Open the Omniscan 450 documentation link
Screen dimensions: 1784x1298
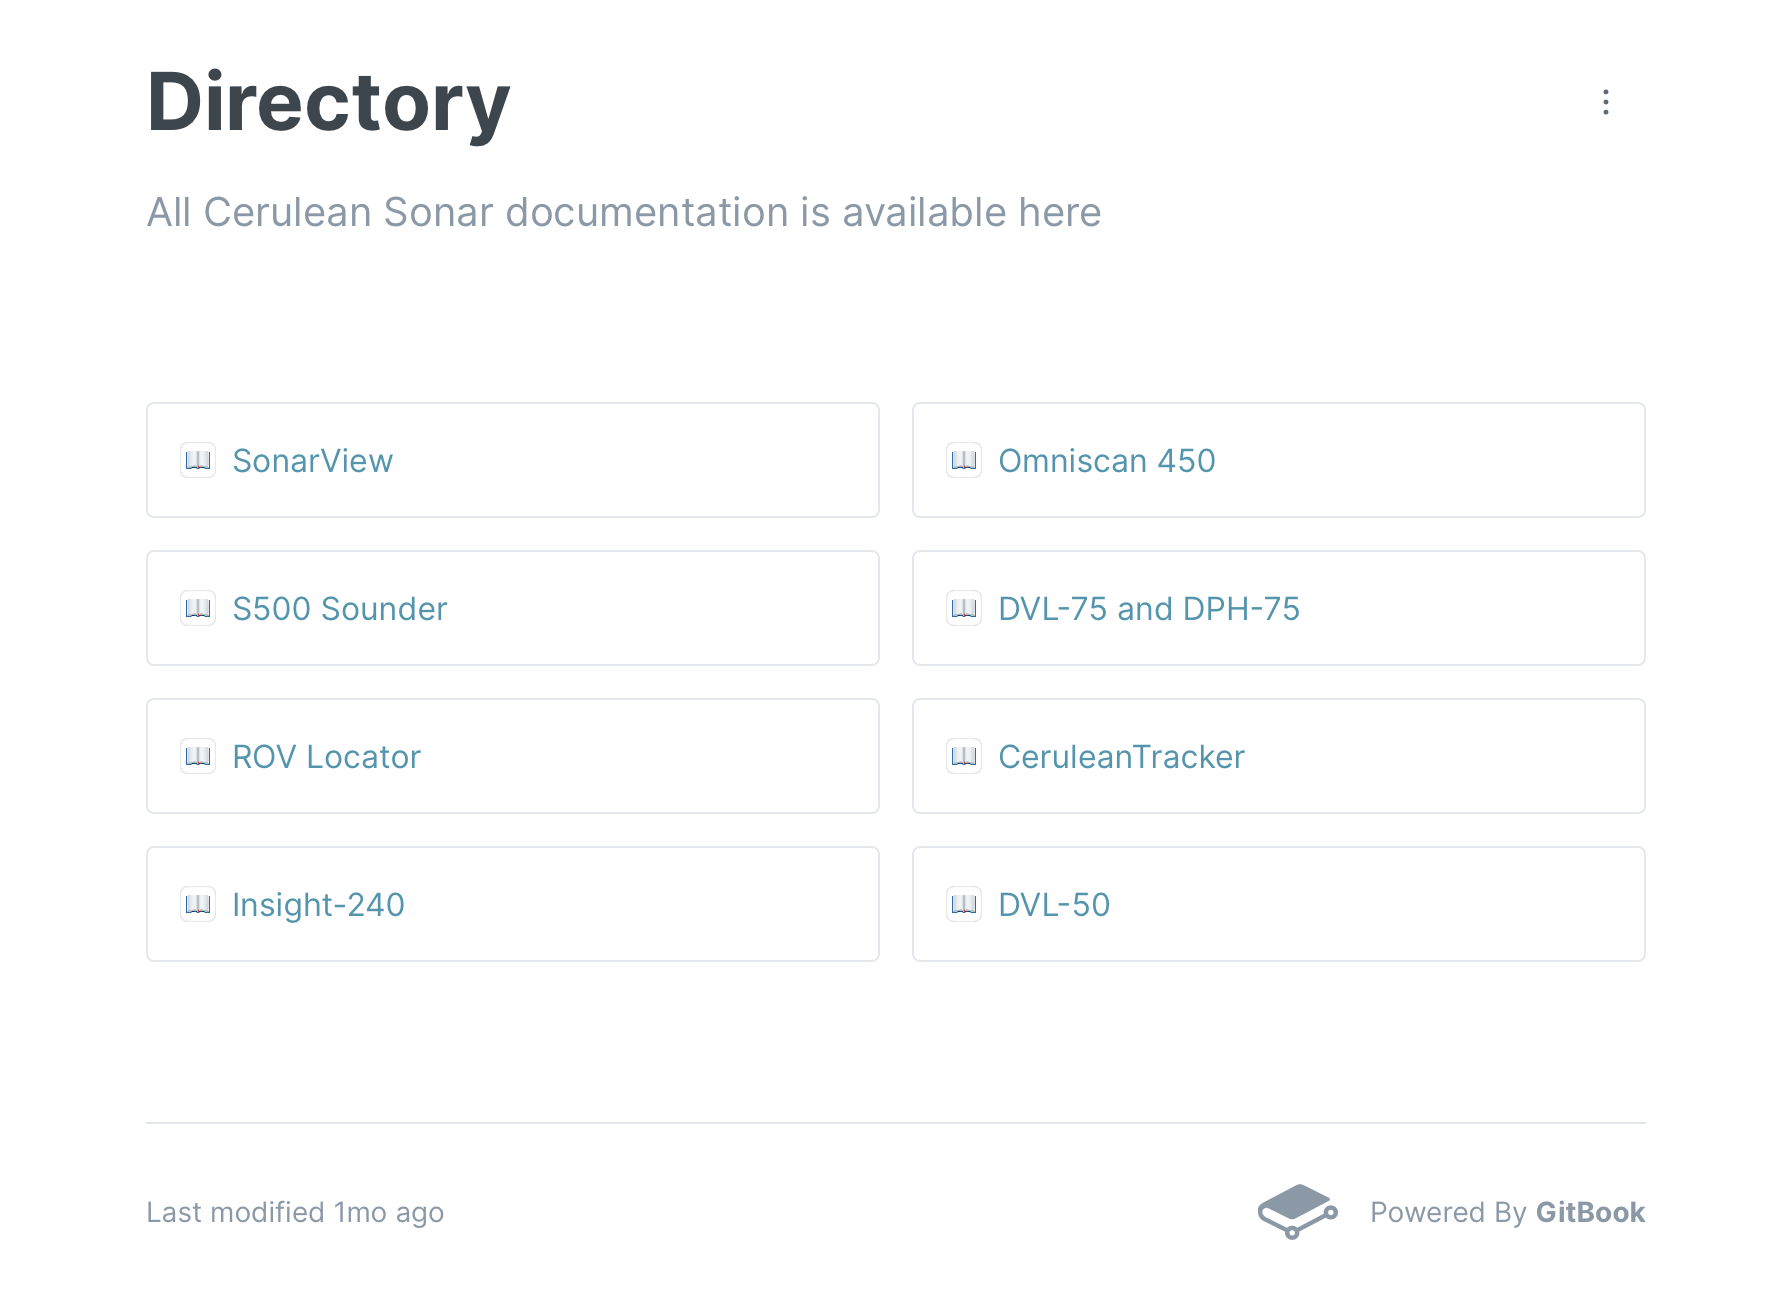pyautogui.click(x=1279, y=460)
